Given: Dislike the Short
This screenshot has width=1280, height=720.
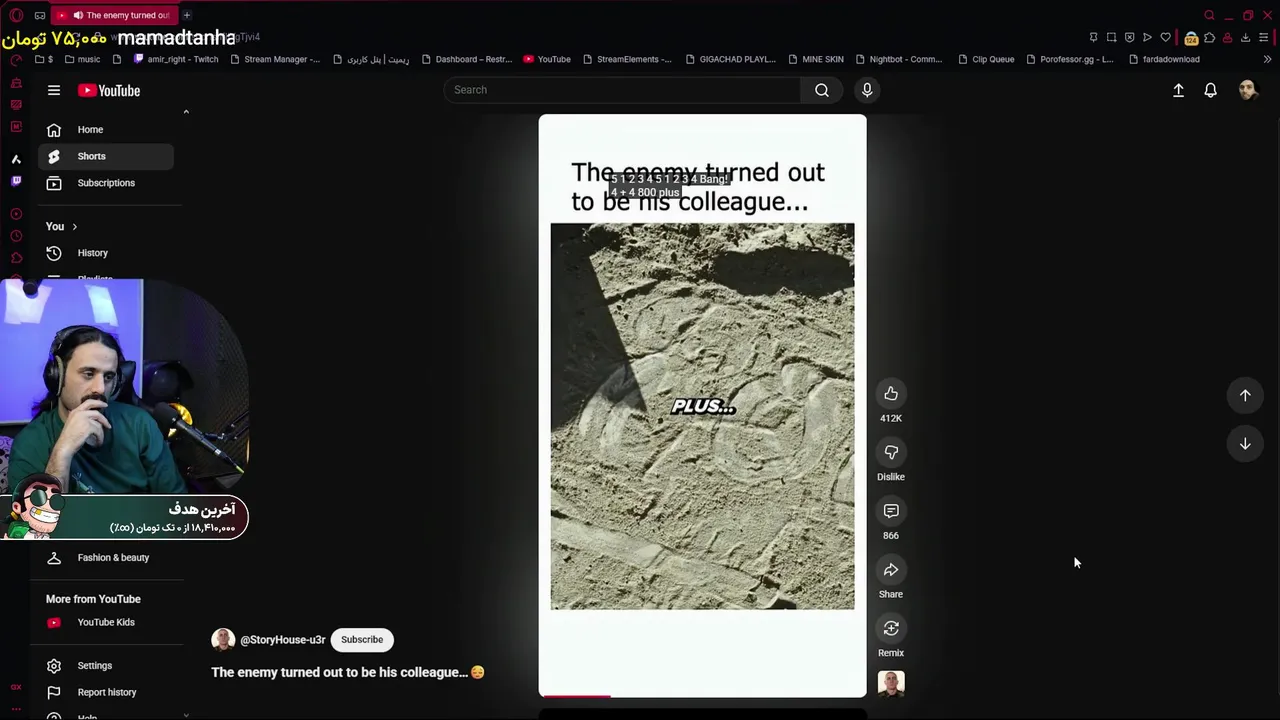Looking at the screenshot, I should (891, 452).
